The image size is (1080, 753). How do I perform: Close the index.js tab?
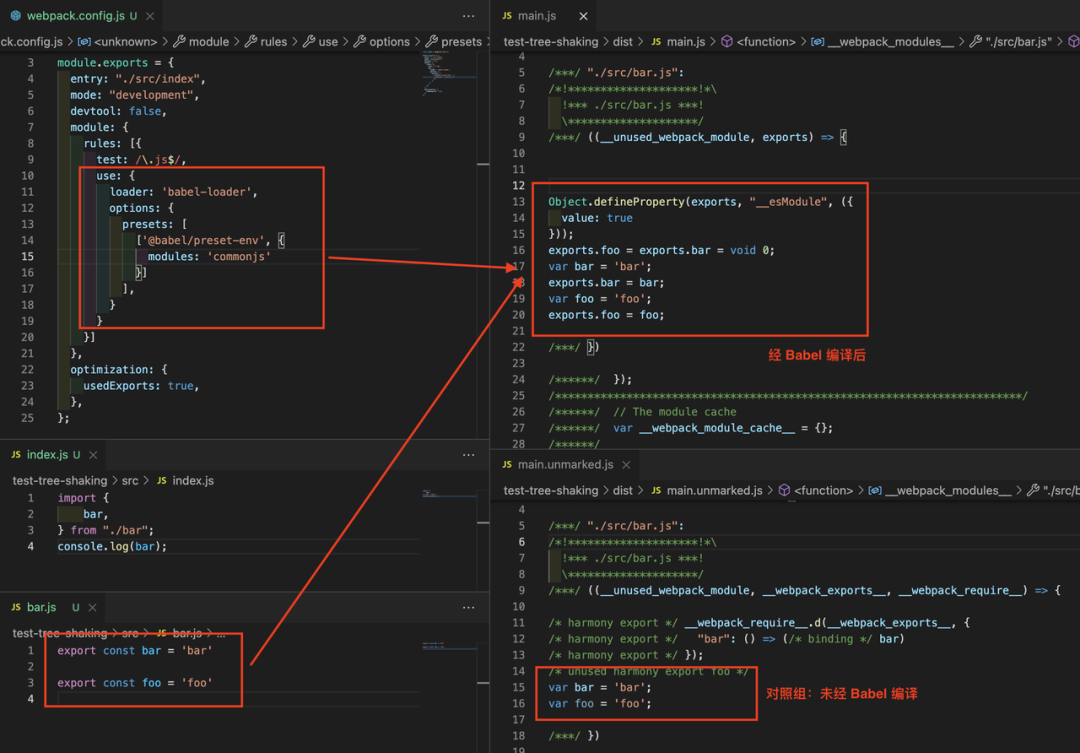(x=93, y=455)
